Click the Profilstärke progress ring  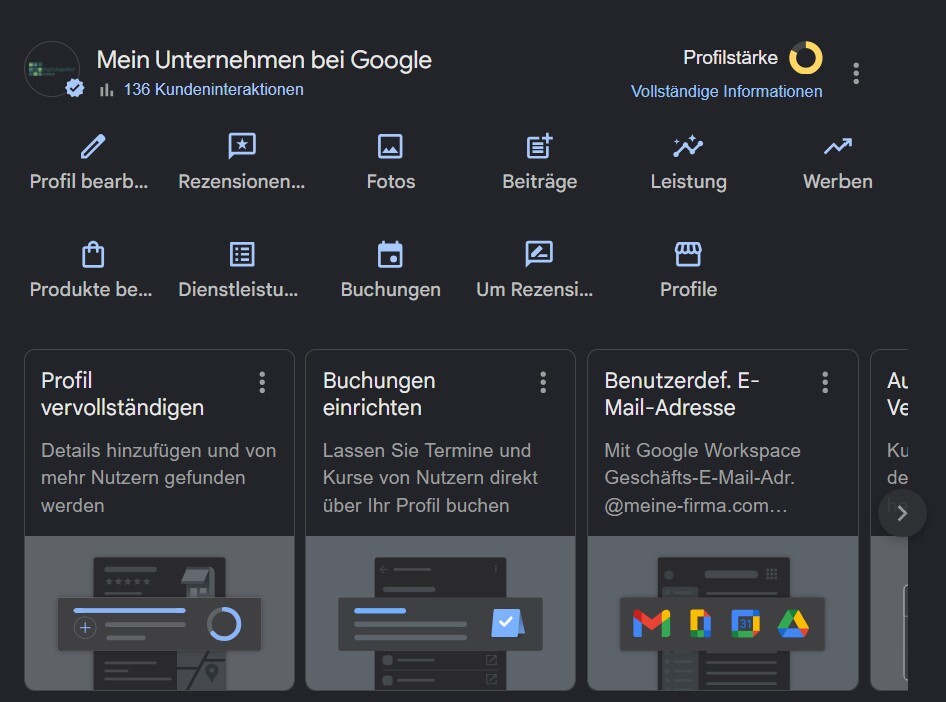806,58
